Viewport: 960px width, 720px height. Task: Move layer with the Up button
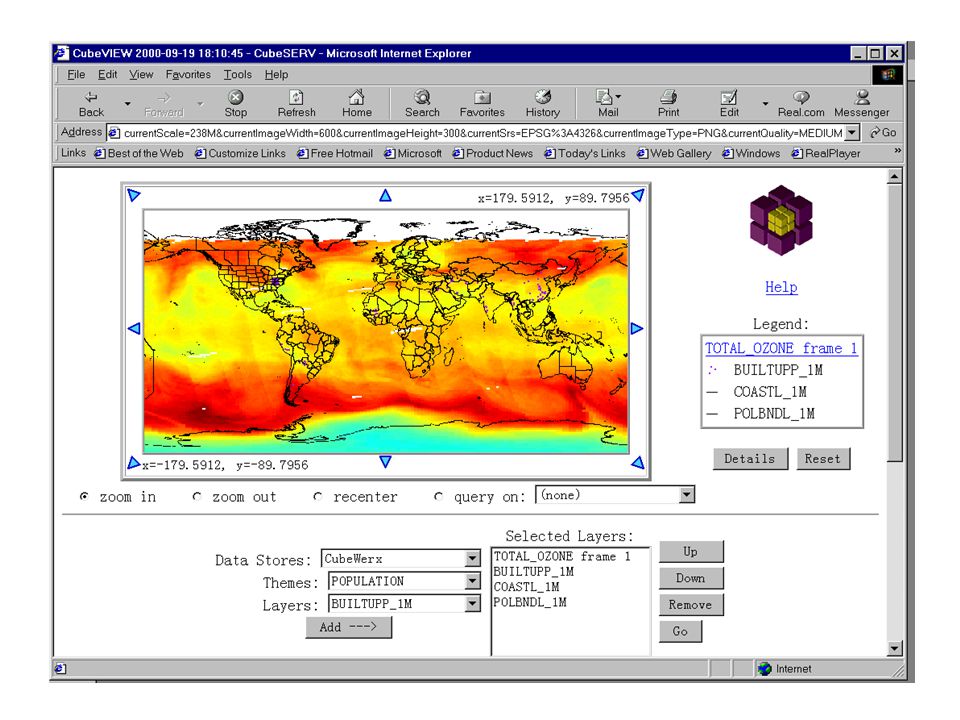coord(691,551)
